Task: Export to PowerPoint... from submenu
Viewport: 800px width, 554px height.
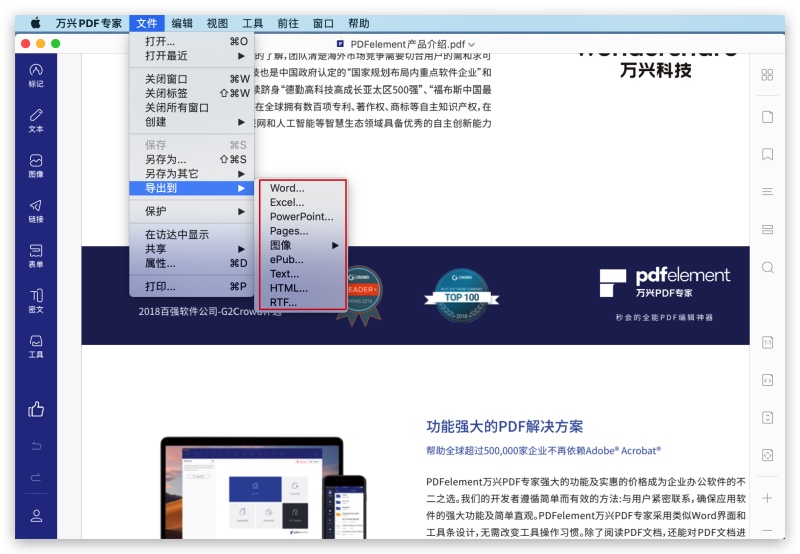Action: click(303, 217)
